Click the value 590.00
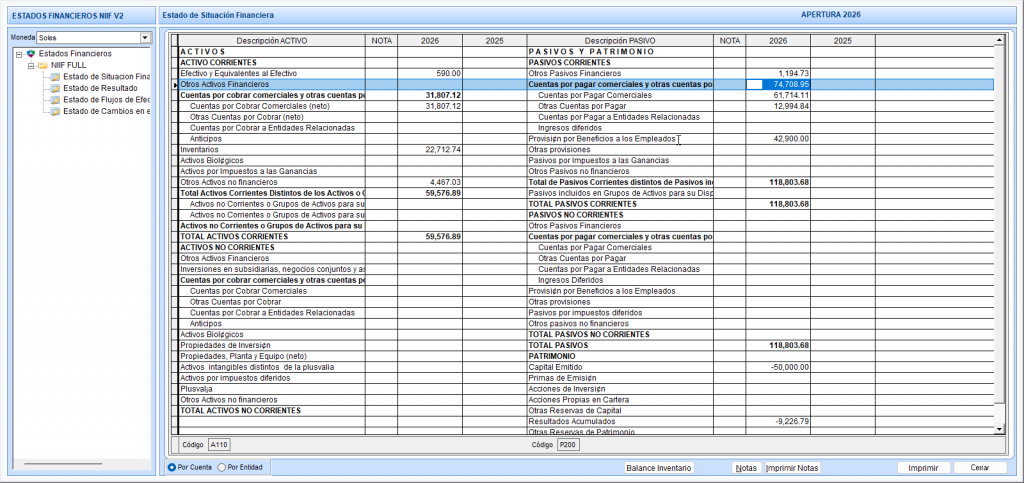This screenshot has width=1024, height=483. tap(430, 73)
